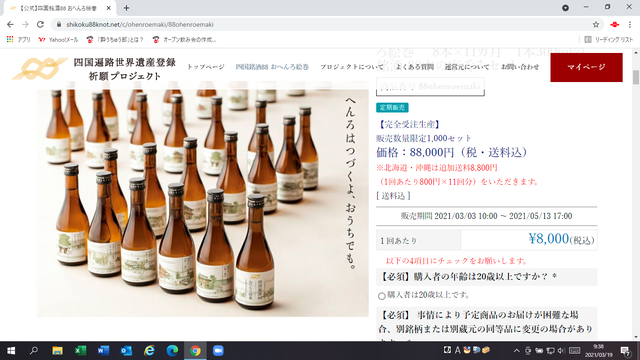The height and width of the screenshot is (360, 640).
Task: Go to トップページ menu item
Action: click(206, 67)
